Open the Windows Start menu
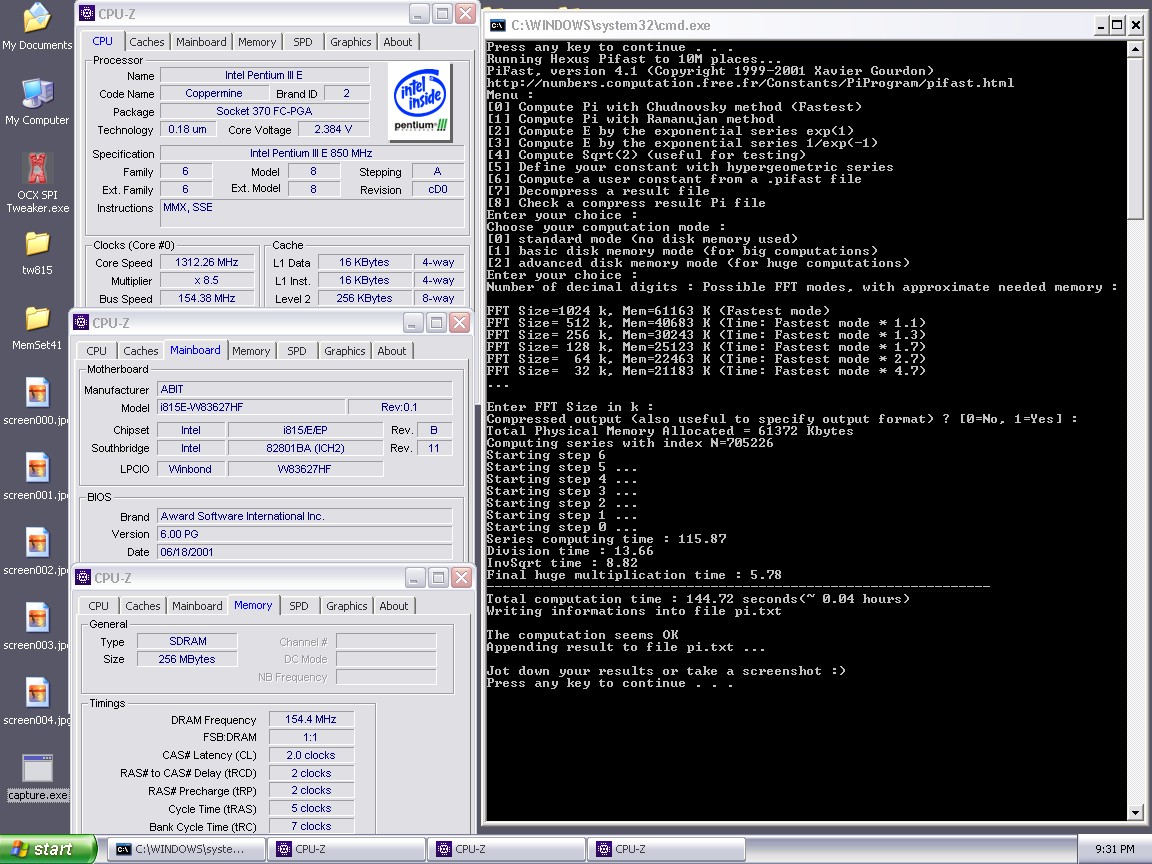 [48, 849]
